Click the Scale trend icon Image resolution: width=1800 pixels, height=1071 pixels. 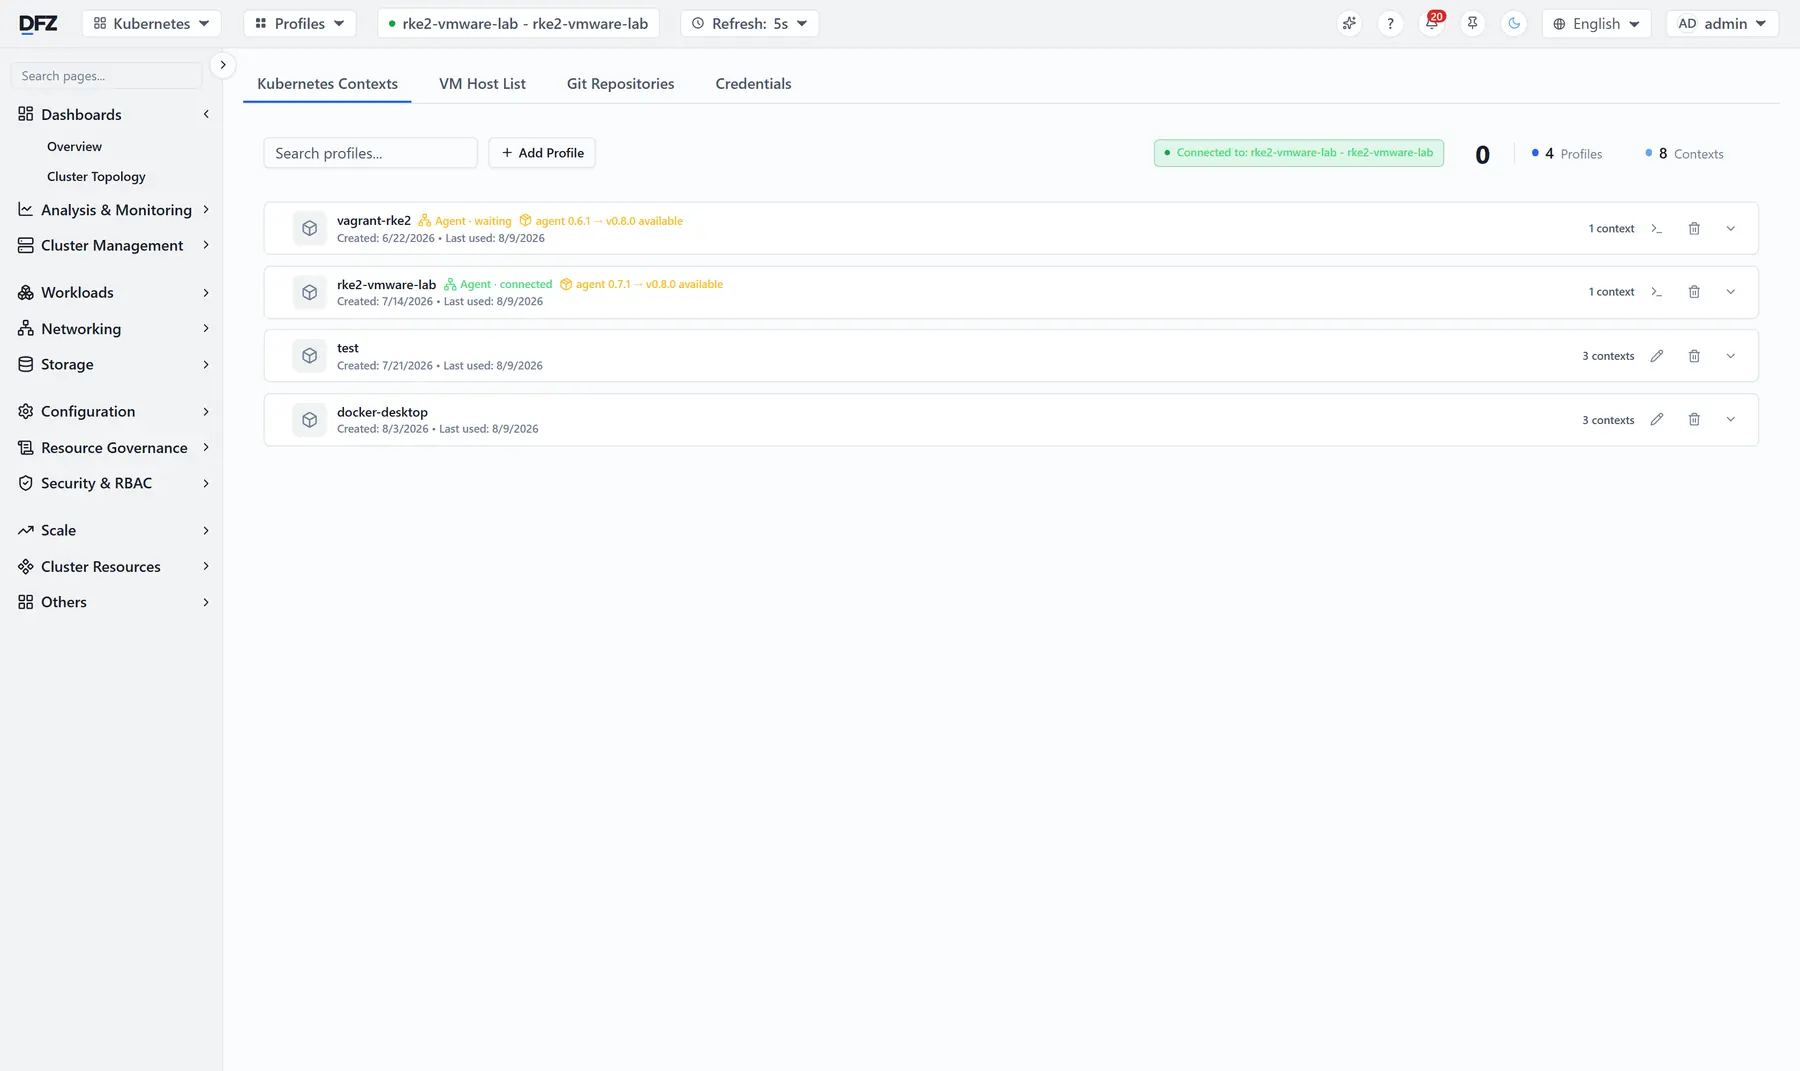click(26, 531)
